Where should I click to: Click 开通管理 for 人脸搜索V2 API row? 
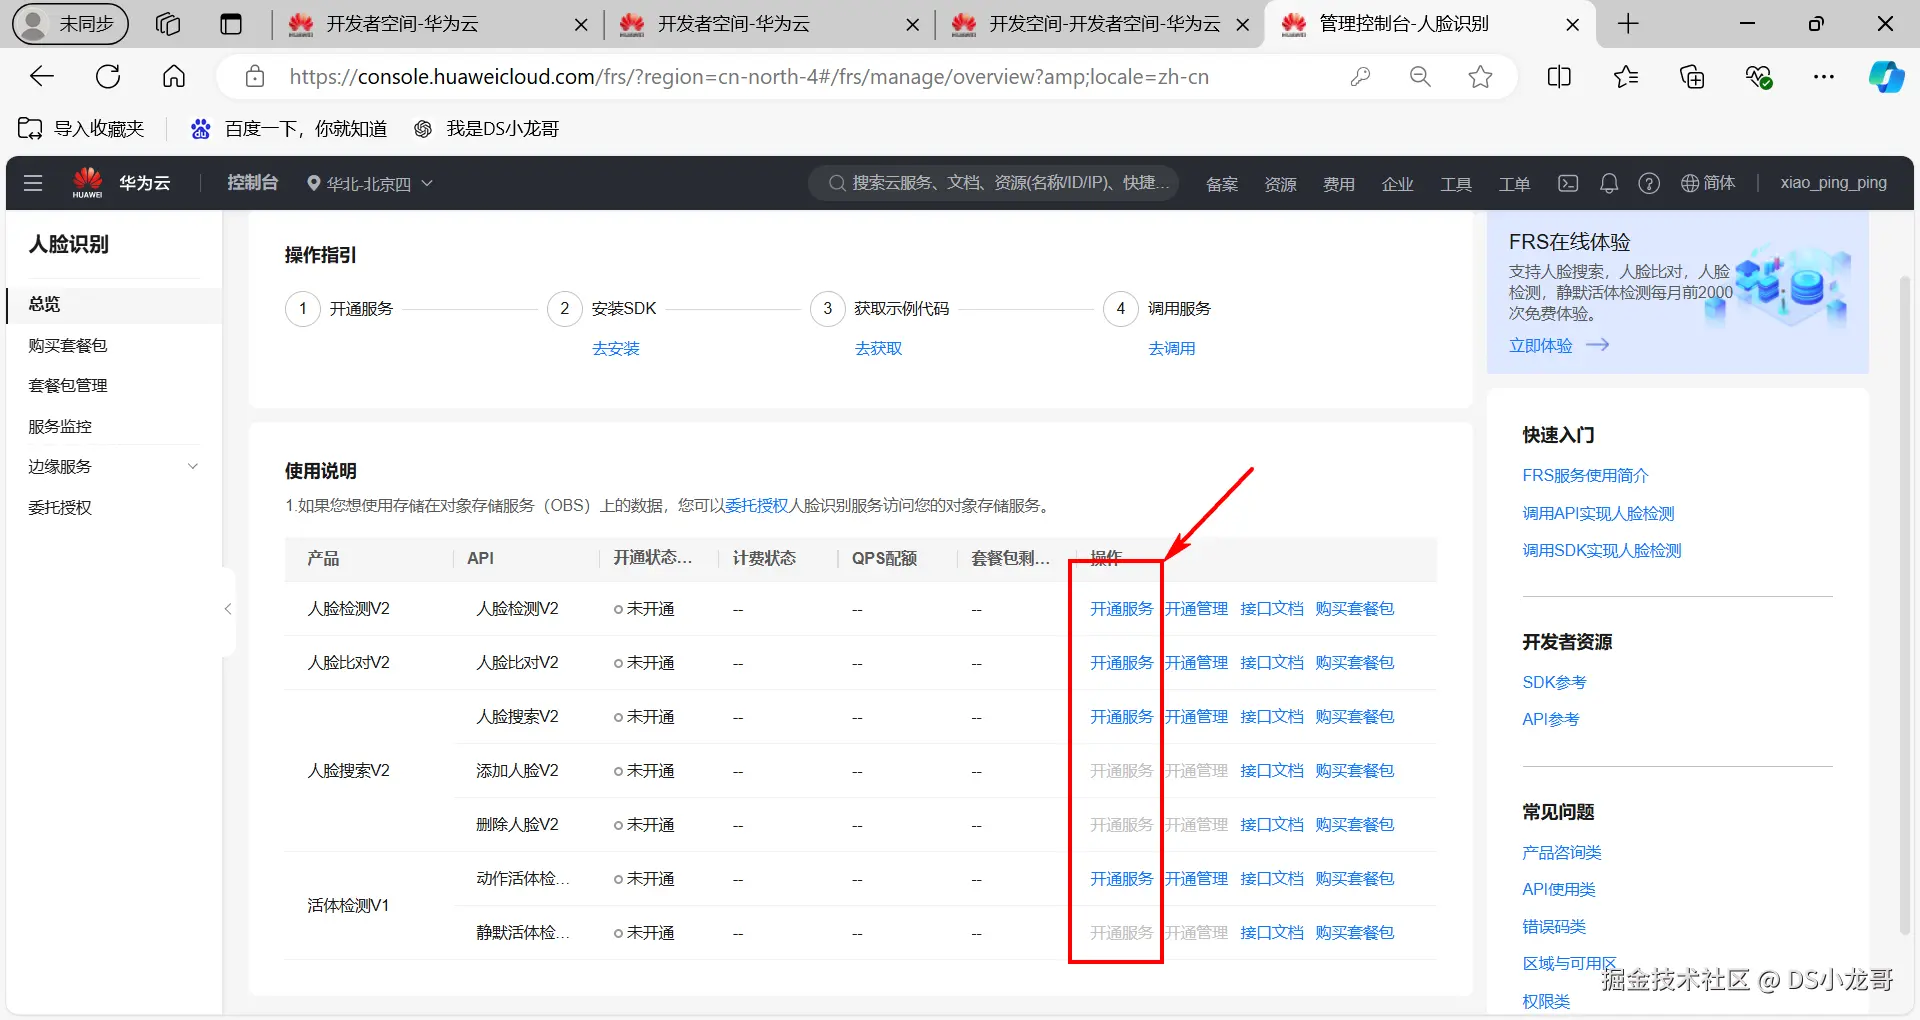click(1197, 717)
